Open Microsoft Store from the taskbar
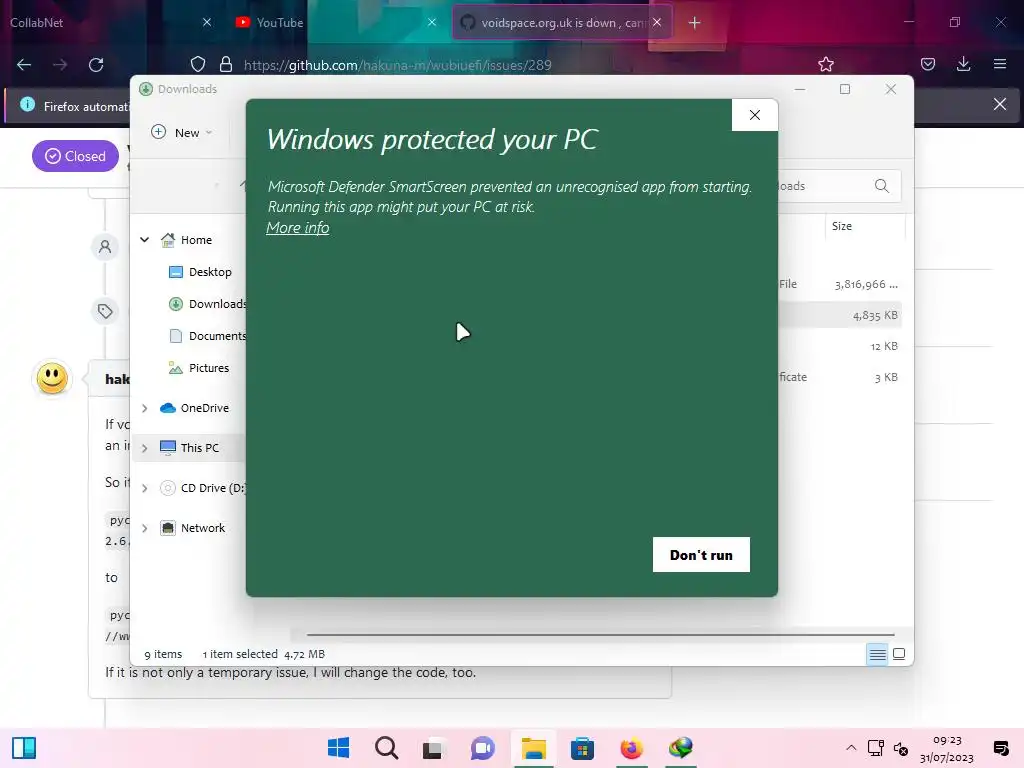The height and width of the screenshot is (768, 1024). click(x=582, y=748)
